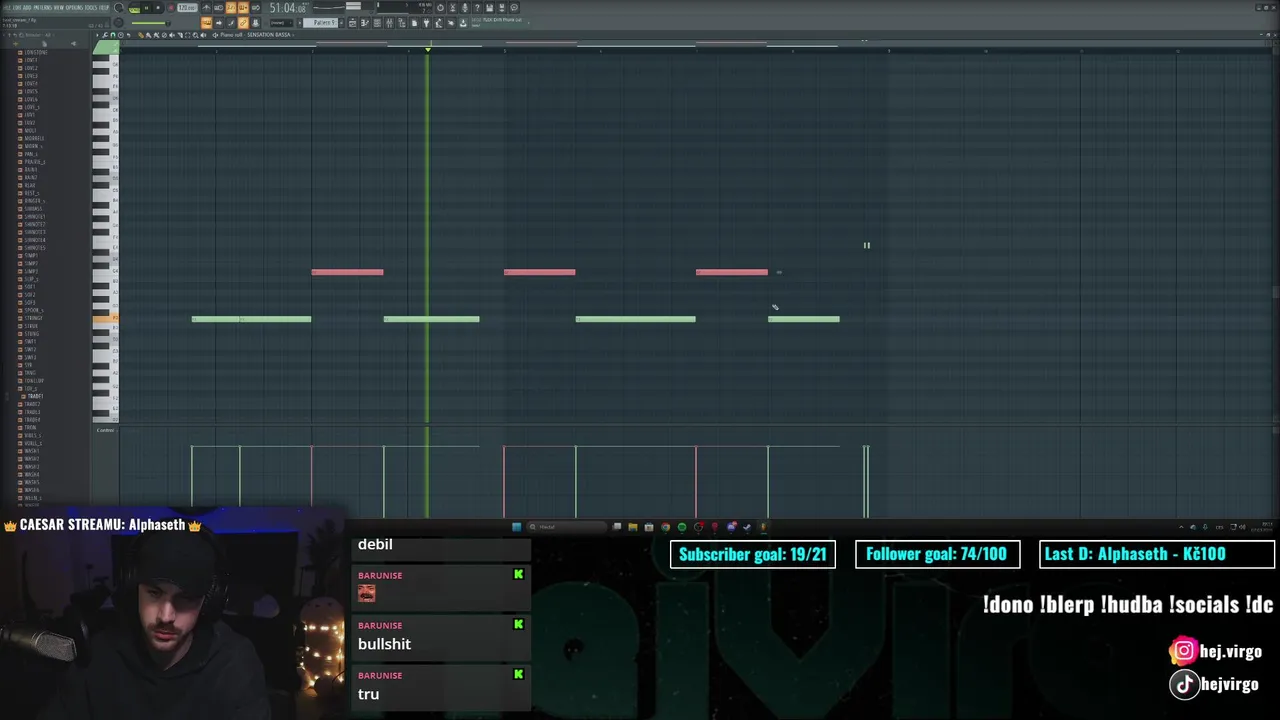Screen dimensions: 1280x720
Task: Click the question mark help icon
Action: pos(477,8)
